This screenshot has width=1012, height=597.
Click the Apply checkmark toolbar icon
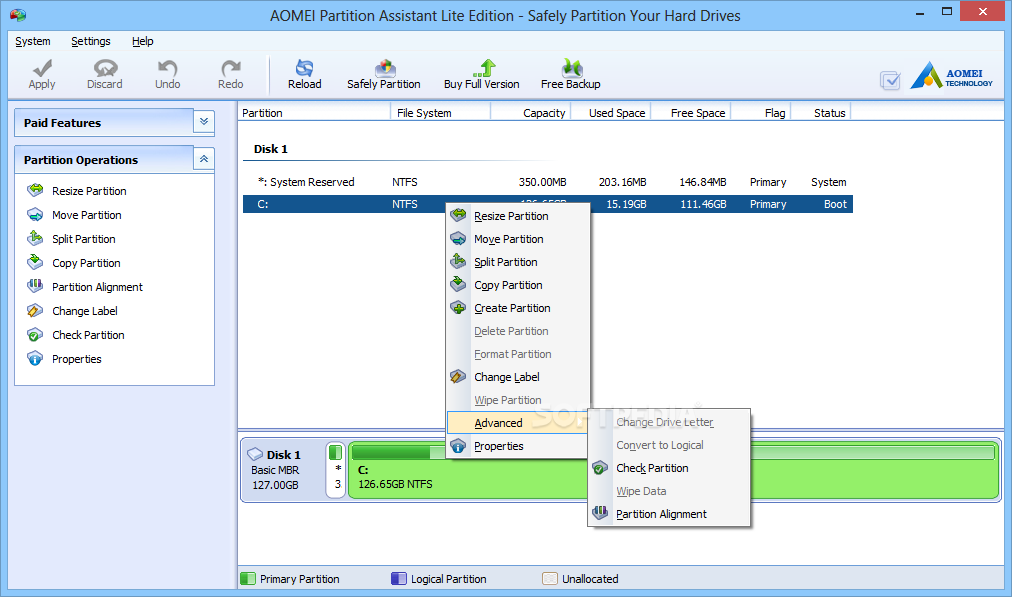click(42, 68)
